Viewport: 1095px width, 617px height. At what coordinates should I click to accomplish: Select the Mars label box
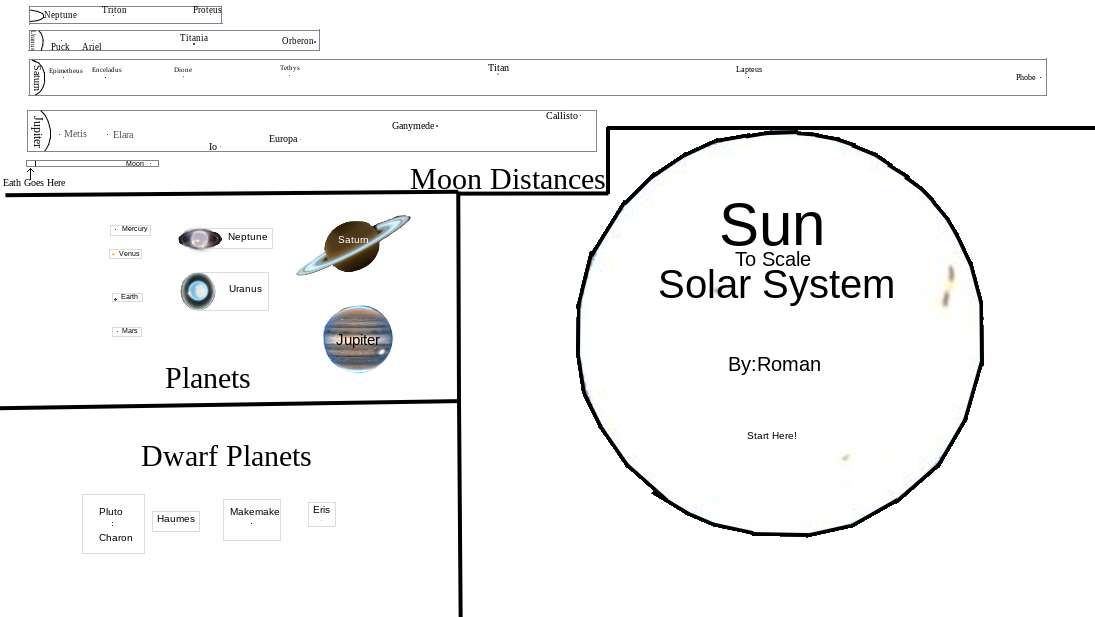point(127,331)
